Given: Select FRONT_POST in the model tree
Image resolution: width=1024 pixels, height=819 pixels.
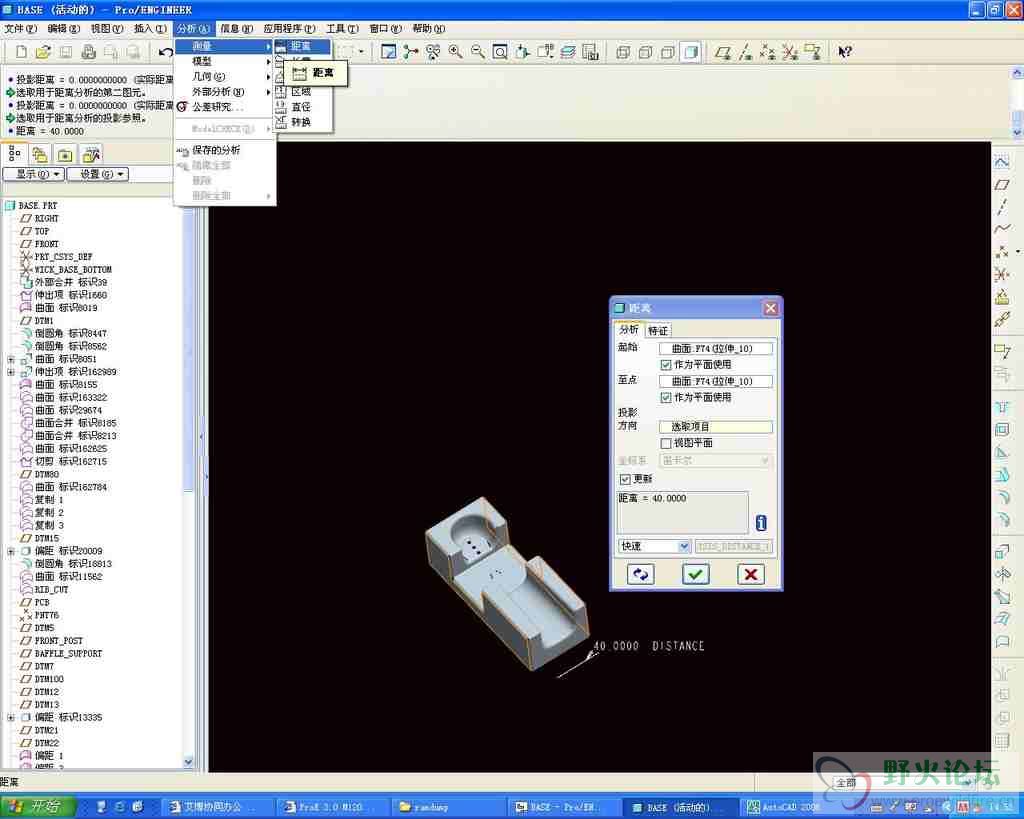Looking at the screenshot, I should 59,641.
